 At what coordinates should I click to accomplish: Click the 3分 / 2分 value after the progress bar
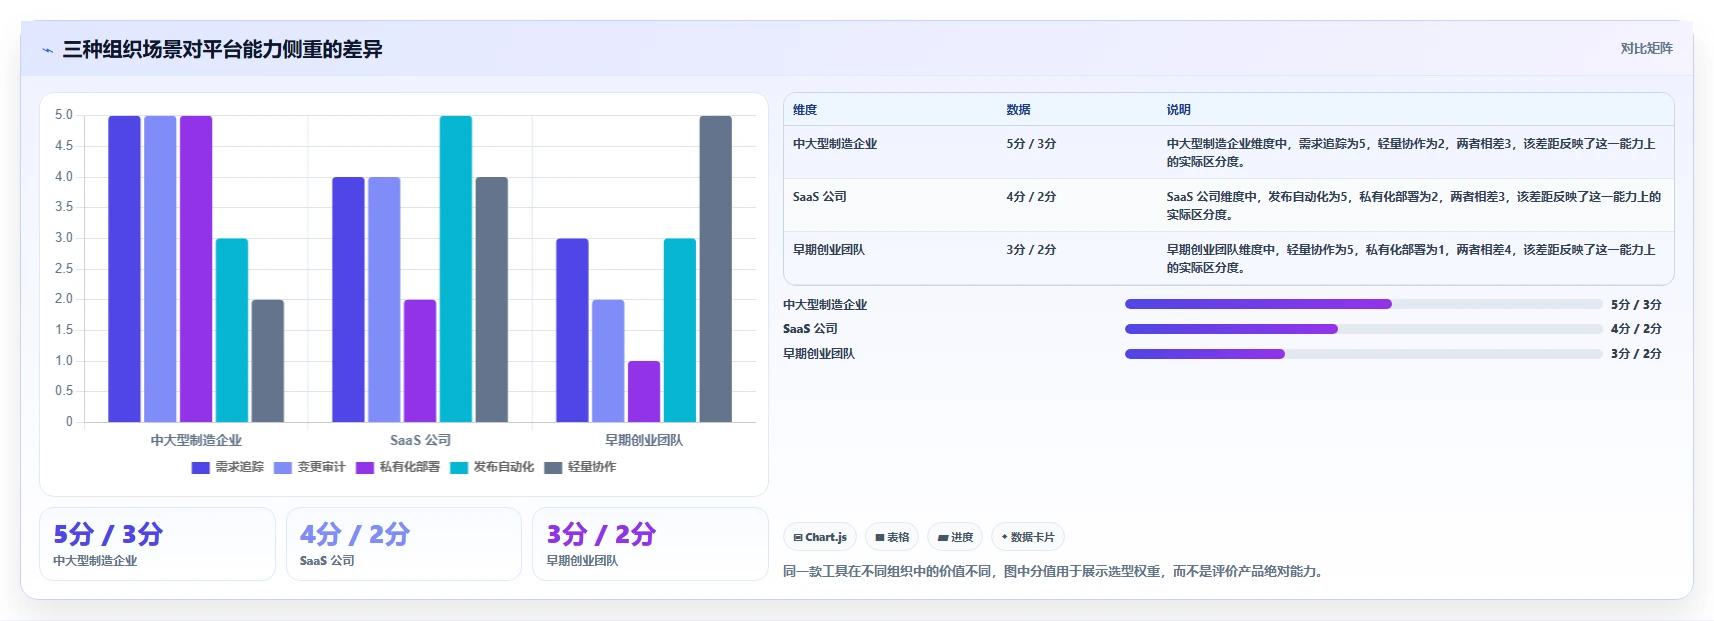click(1636, 354)
